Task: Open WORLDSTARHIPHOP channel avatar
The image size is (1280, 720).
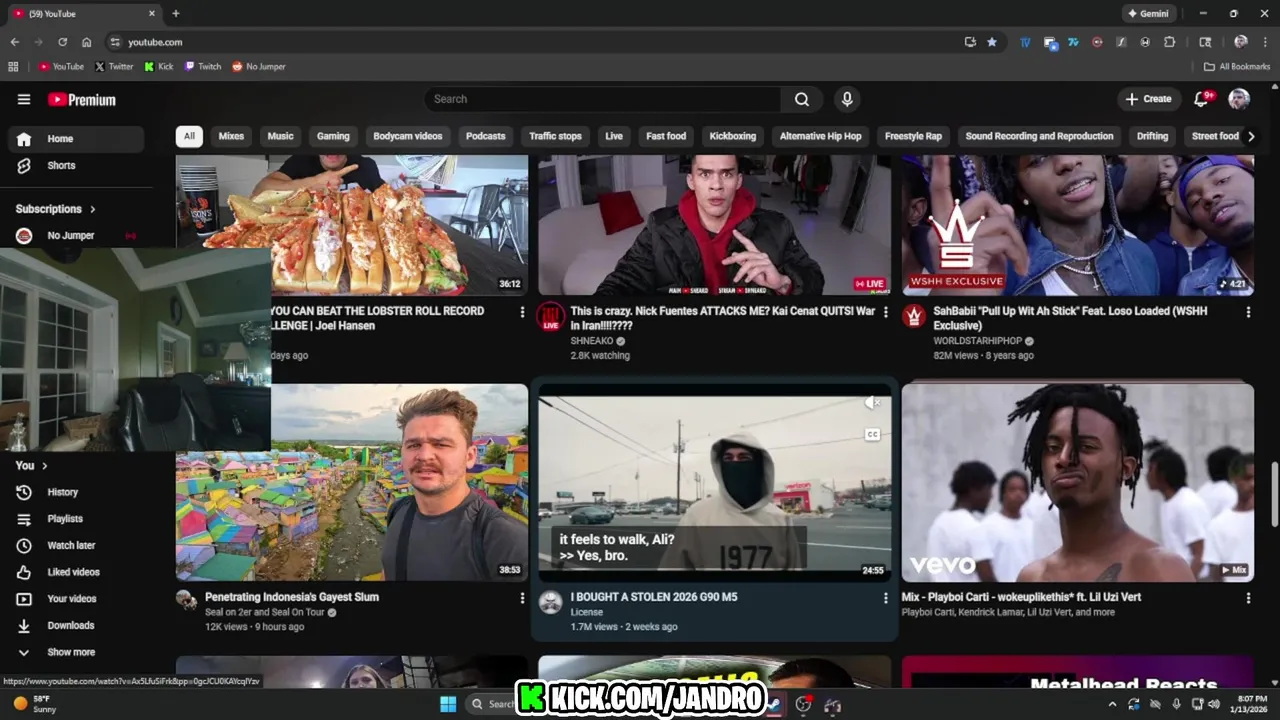Action: point(913,316)
